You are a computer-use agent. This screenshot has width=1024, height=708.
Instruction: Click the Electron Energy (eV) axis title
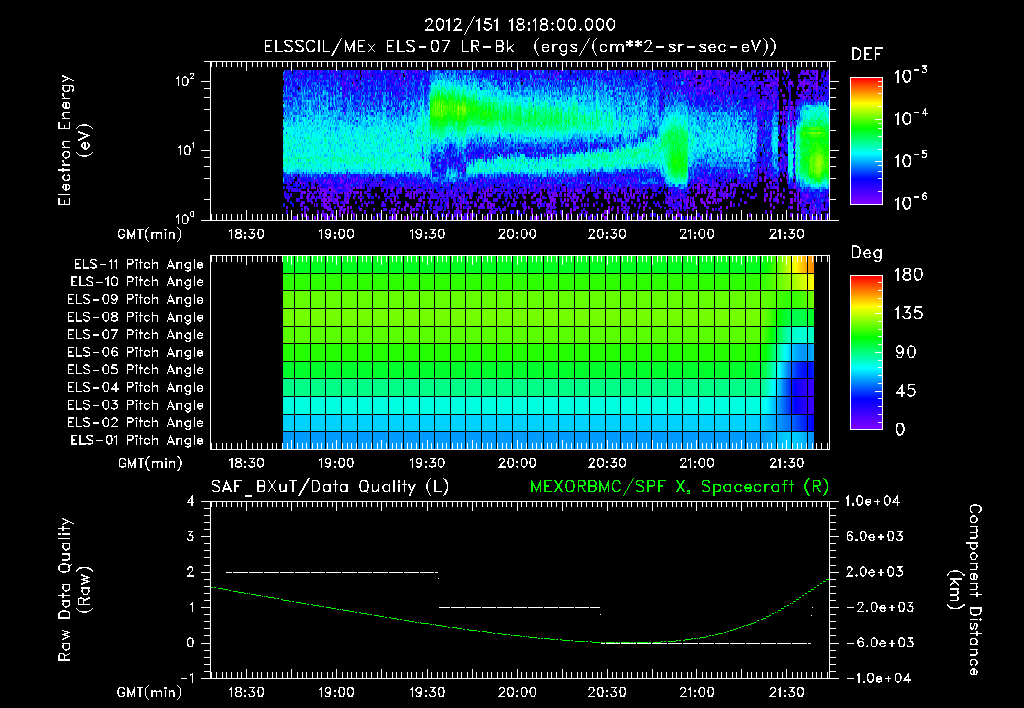(x=74, y=140)
